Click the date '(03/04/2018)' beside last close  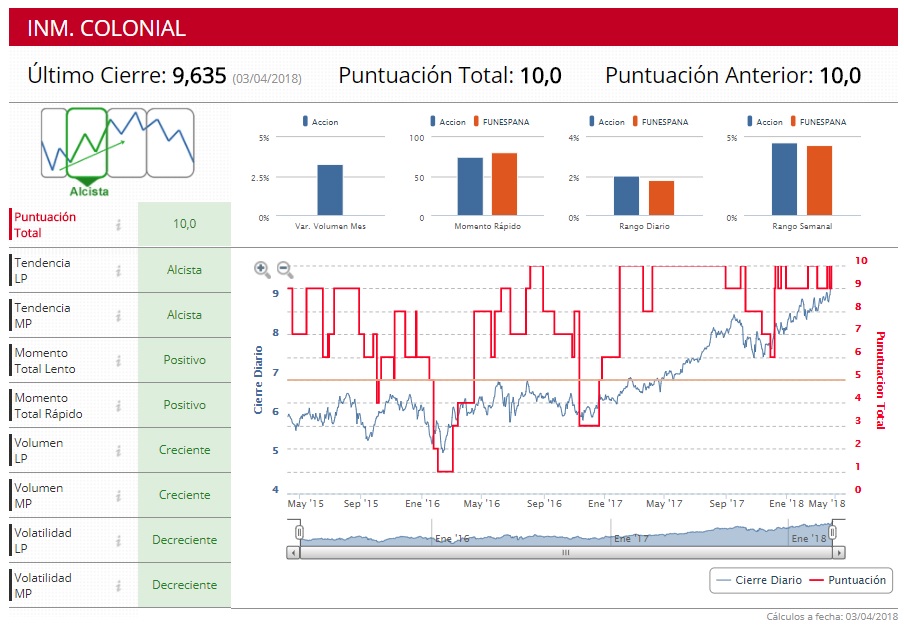267,78
